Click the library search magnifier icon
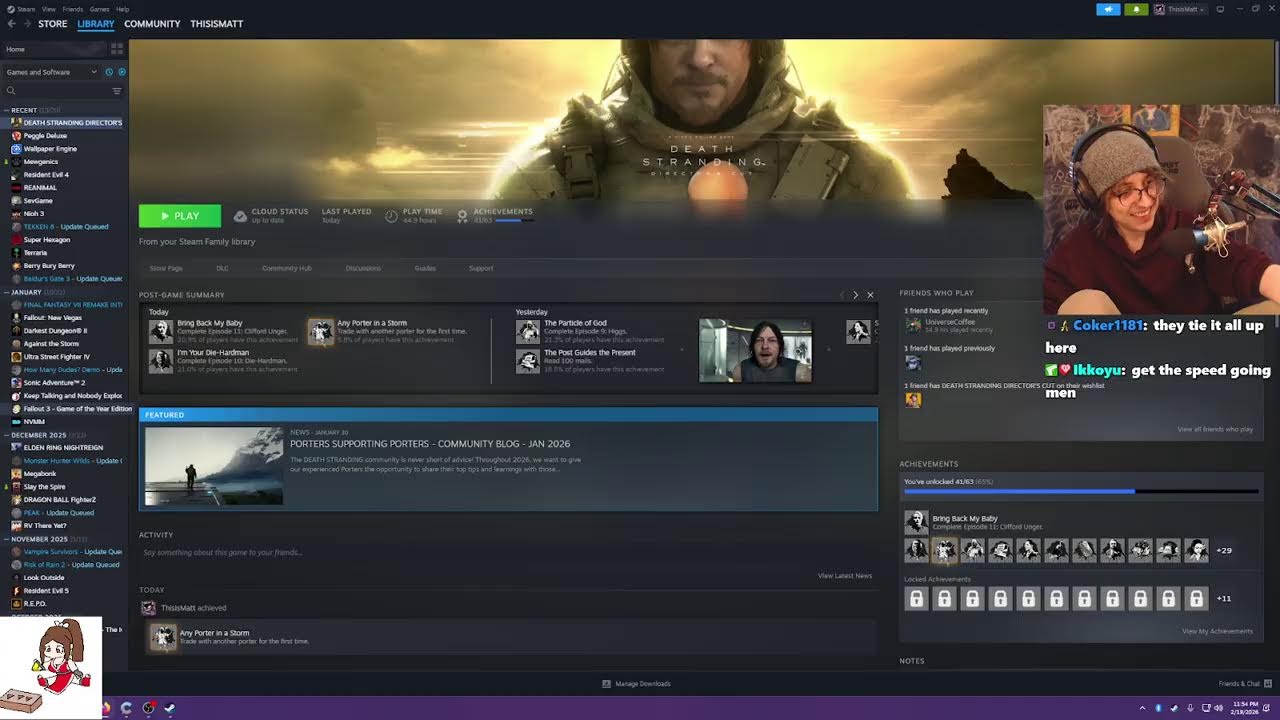The width and height of the screenshot is (1280, 720). pos(11,91)
